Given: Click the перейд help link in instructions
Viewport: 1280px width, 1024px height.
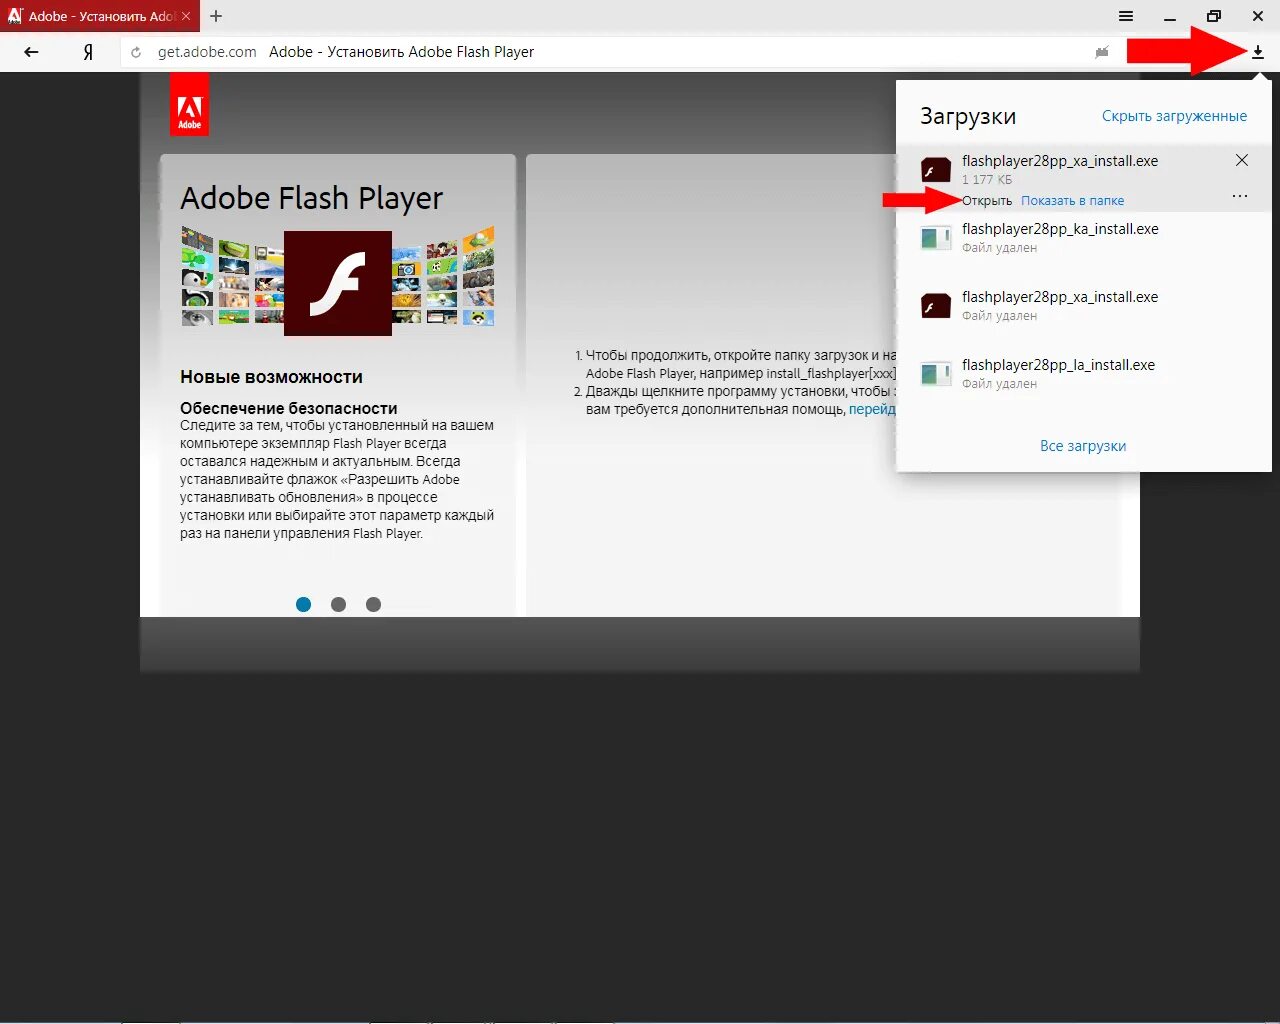Looking at the screenshot, I should click(x=872, y=409).
